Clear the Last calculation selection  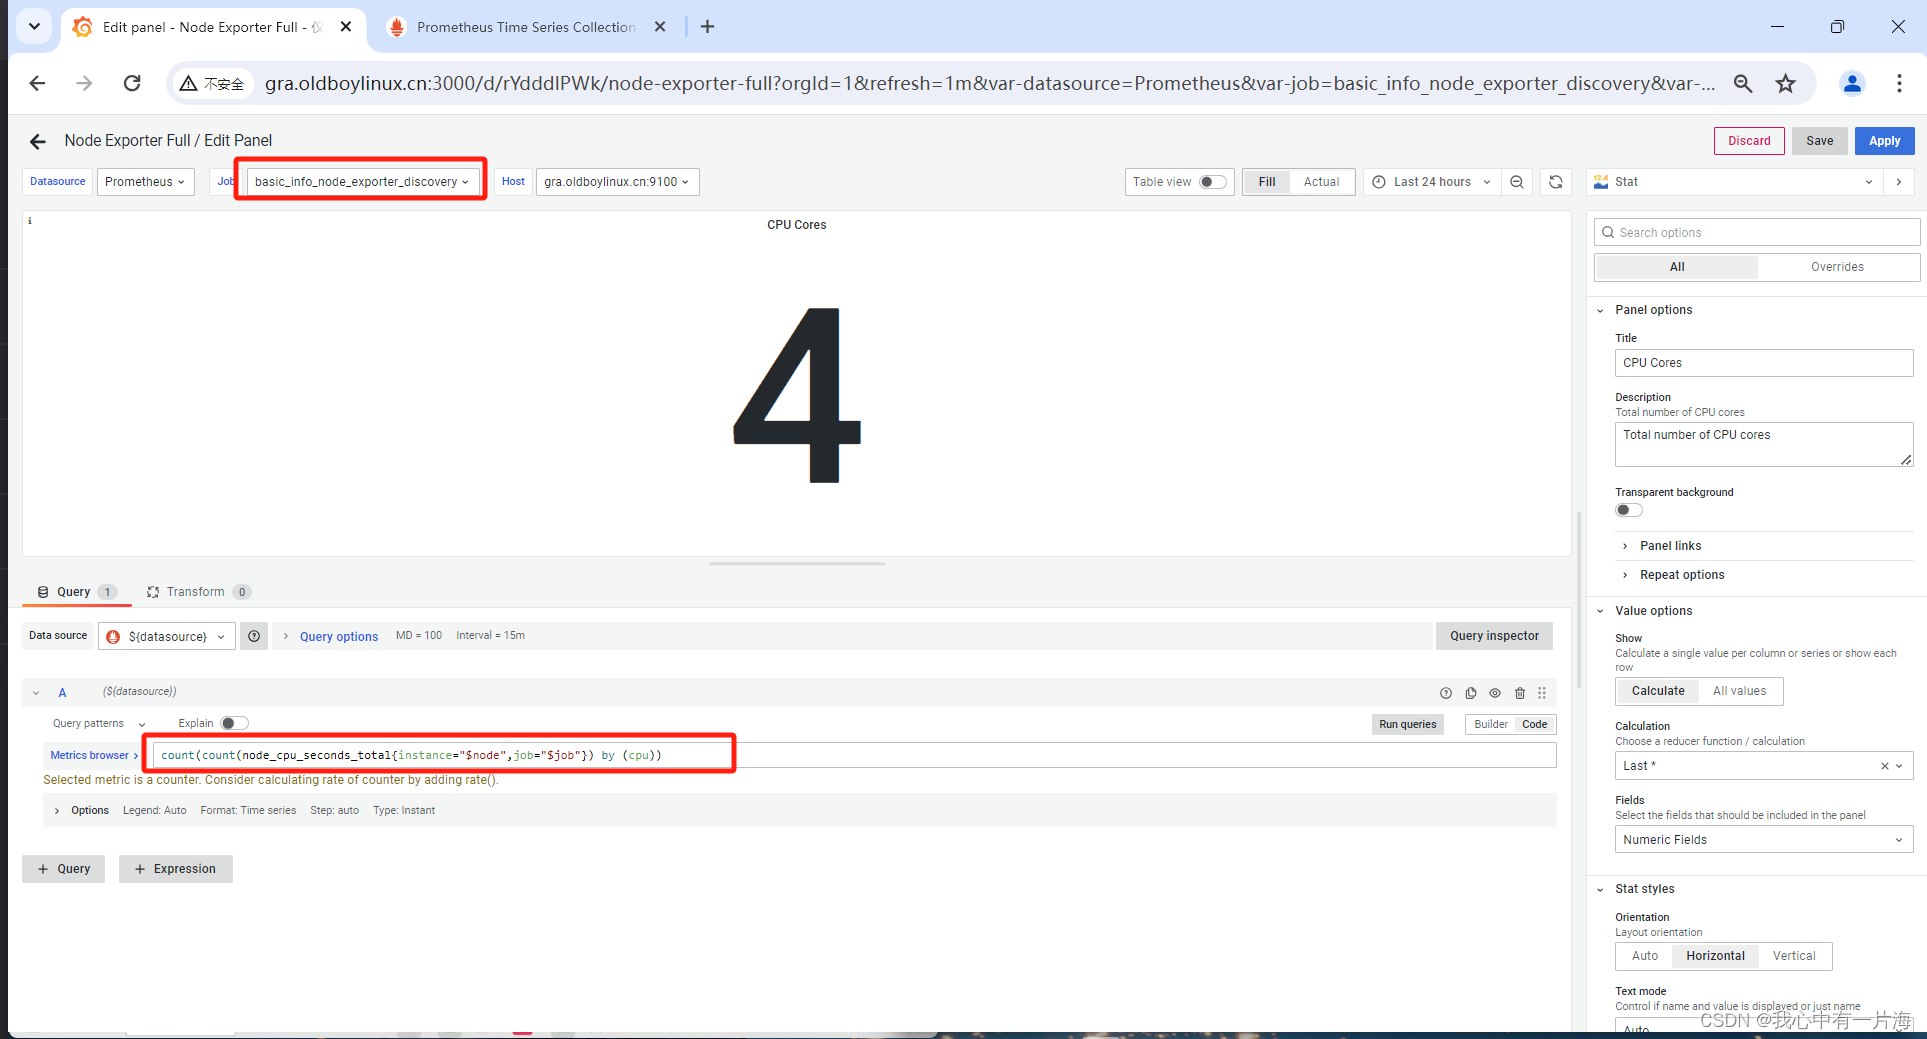(1885, 766)
